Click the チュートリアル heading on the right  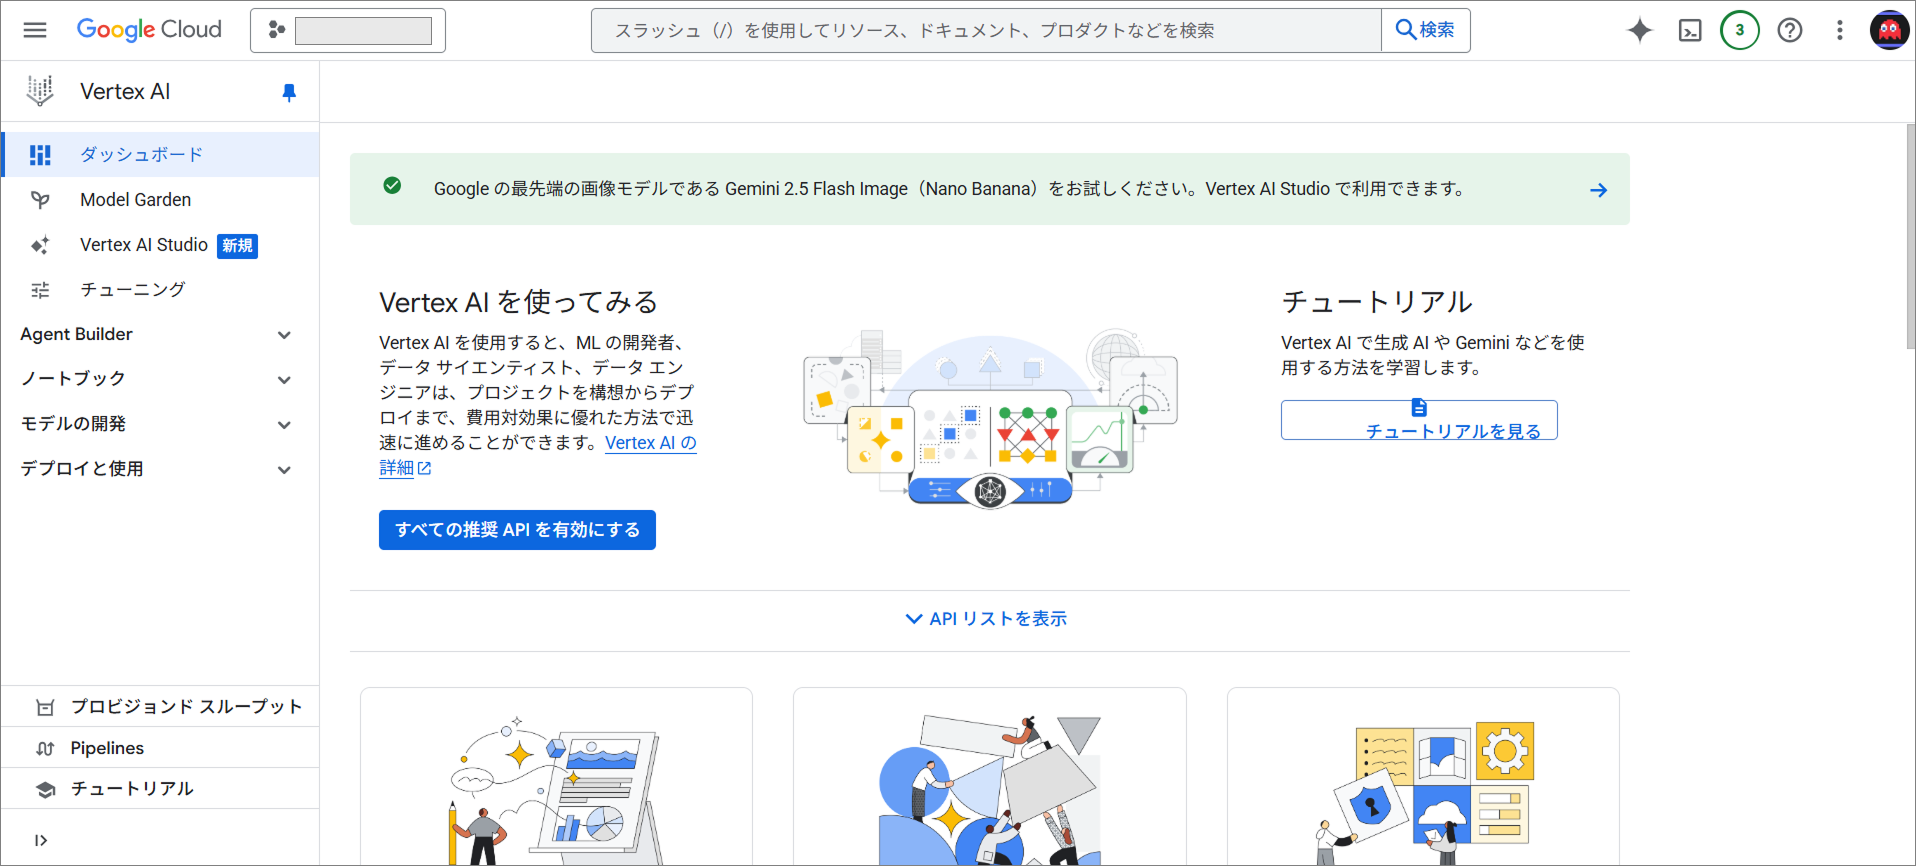[x=1377, y=302]
